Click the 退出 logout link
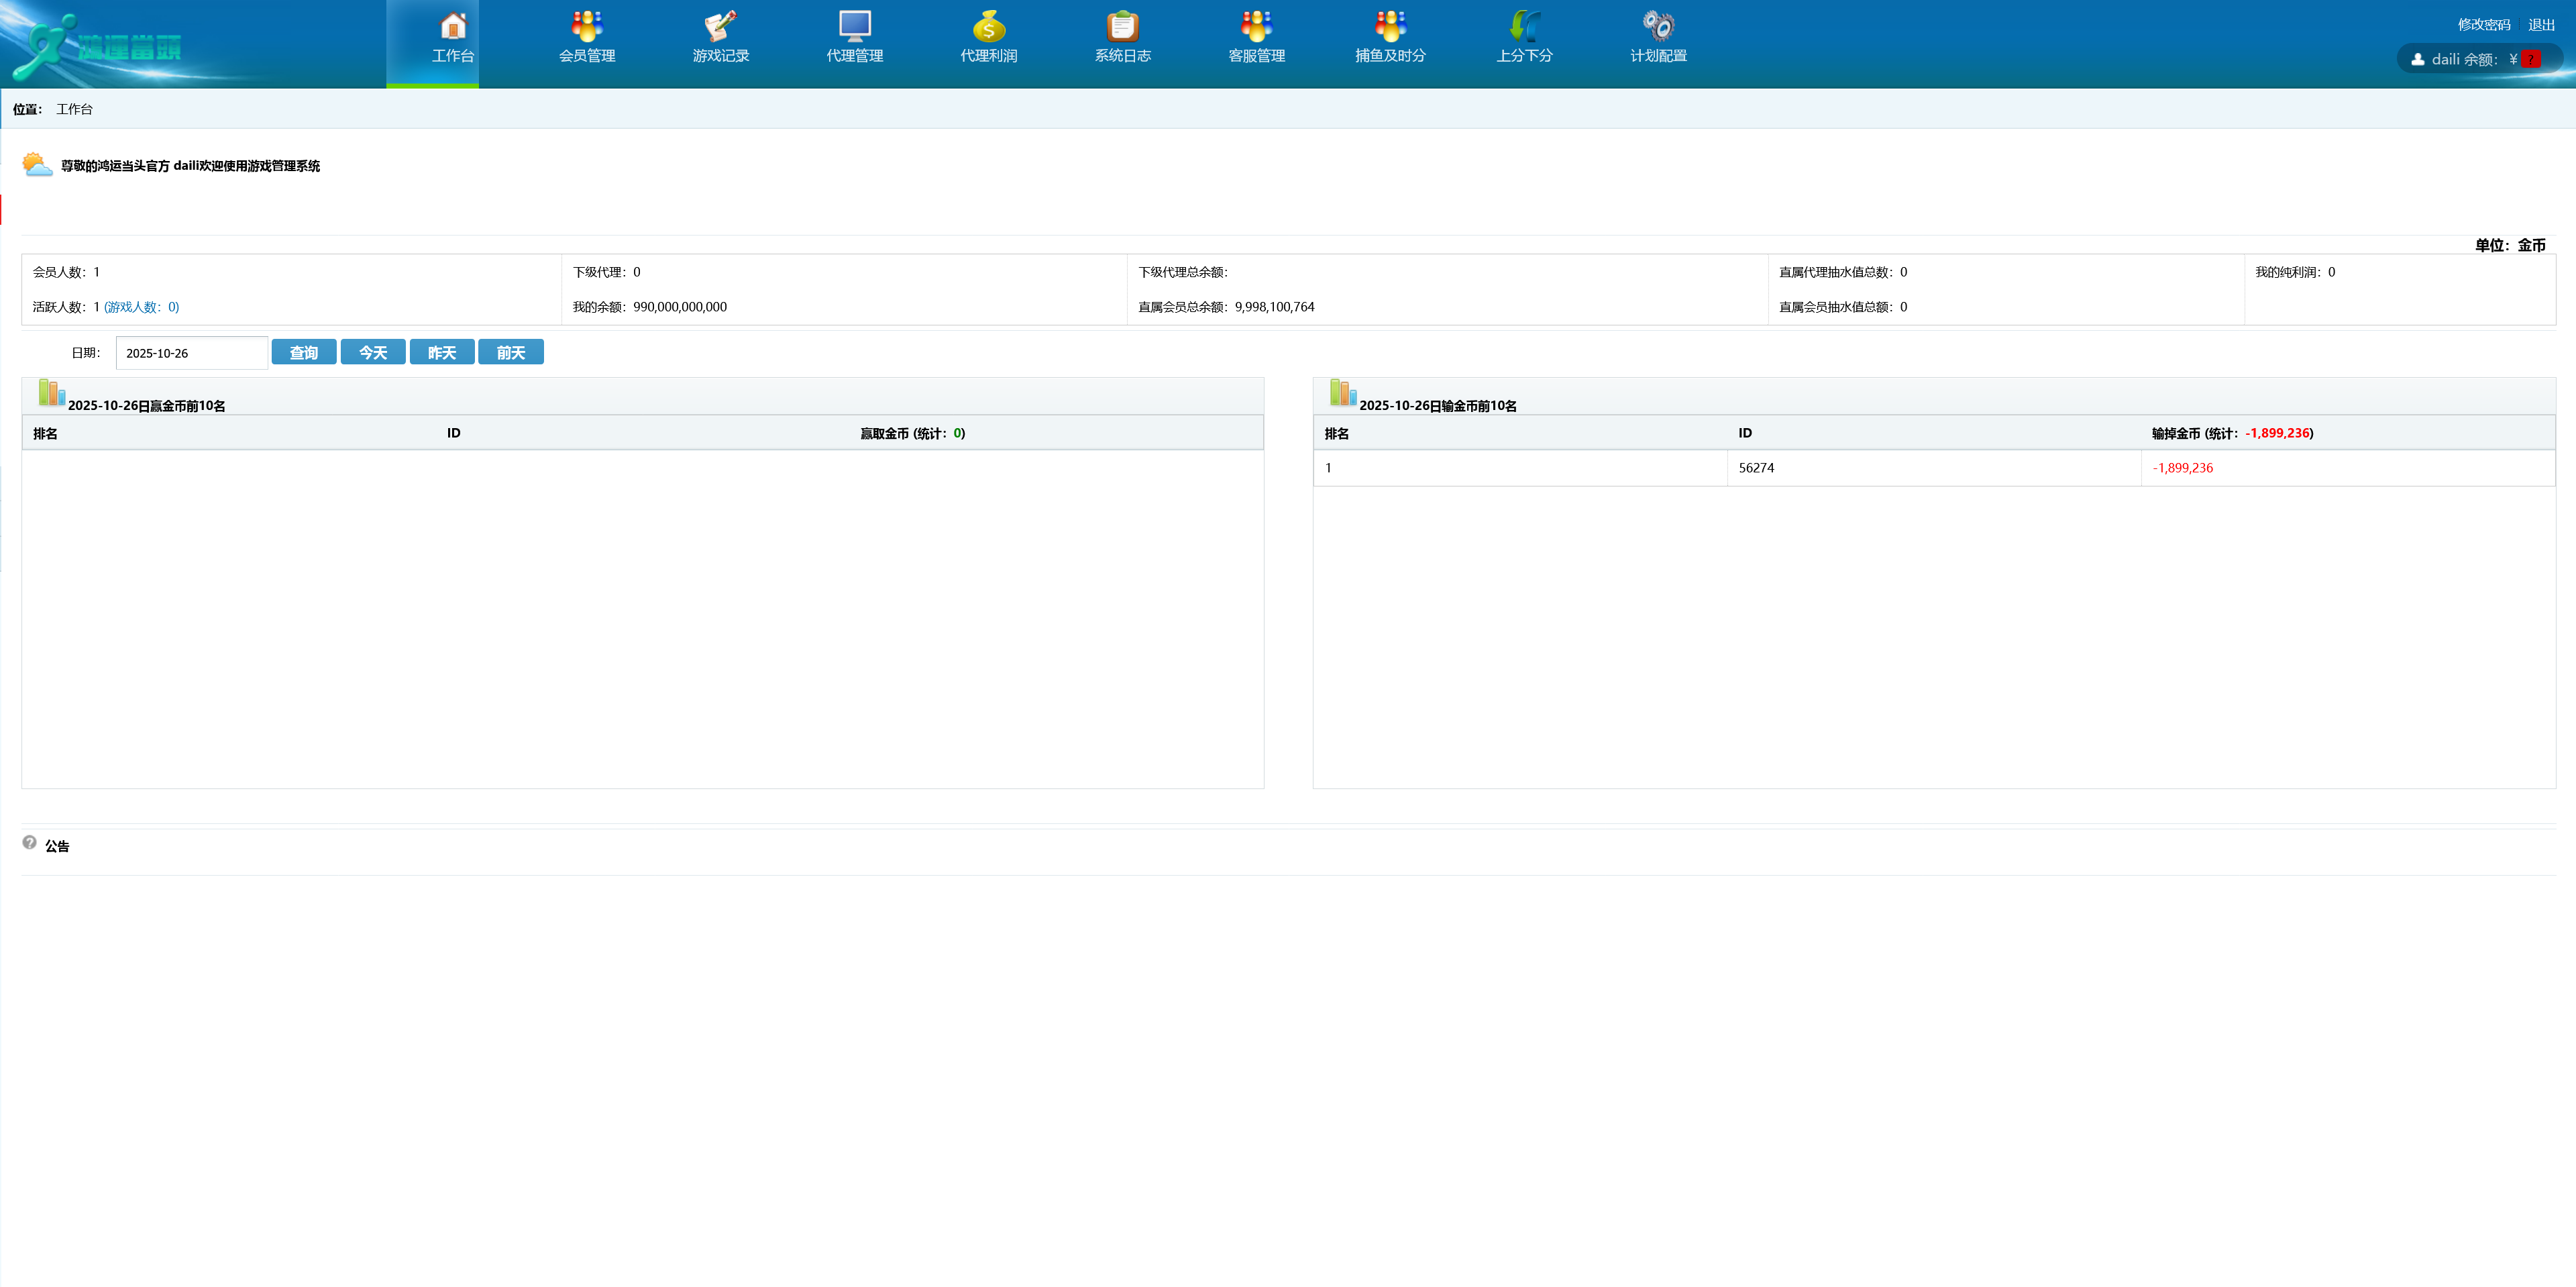This screenshot has width=2576, height=1287. click(x=2541, y=25)
